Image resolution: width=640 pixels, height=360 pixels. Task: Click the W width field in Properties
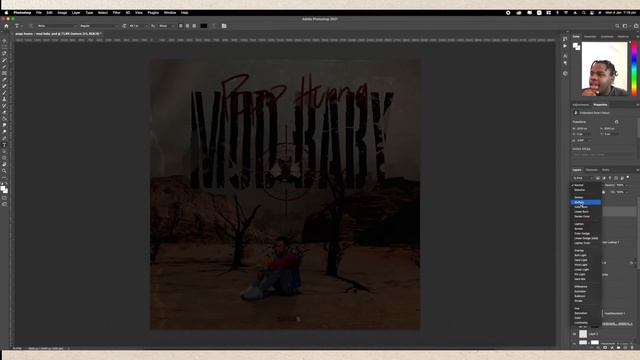(585, 129)
